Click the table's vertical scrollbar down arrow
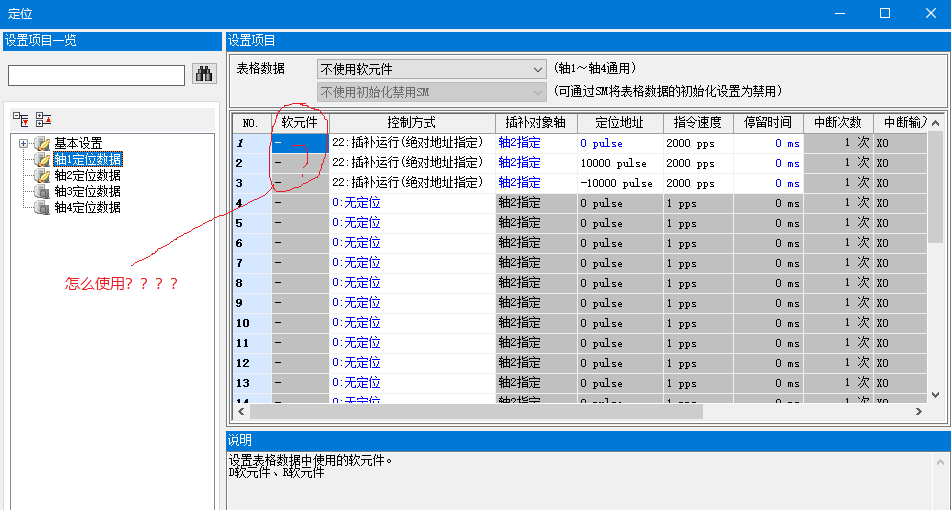This screenshot has height=510, width=951. coord(935,395)
